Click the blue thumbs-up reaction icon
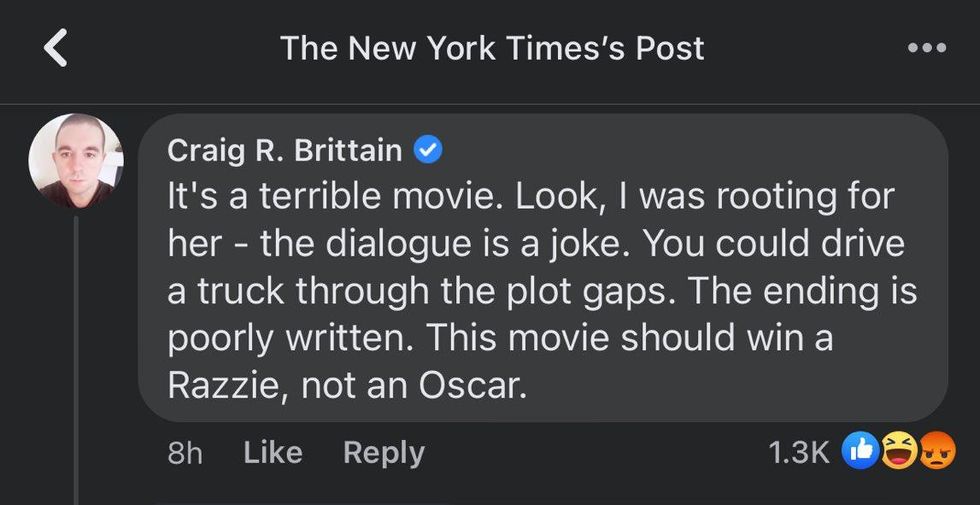This screenshot has height=505, width=980. 860,452
